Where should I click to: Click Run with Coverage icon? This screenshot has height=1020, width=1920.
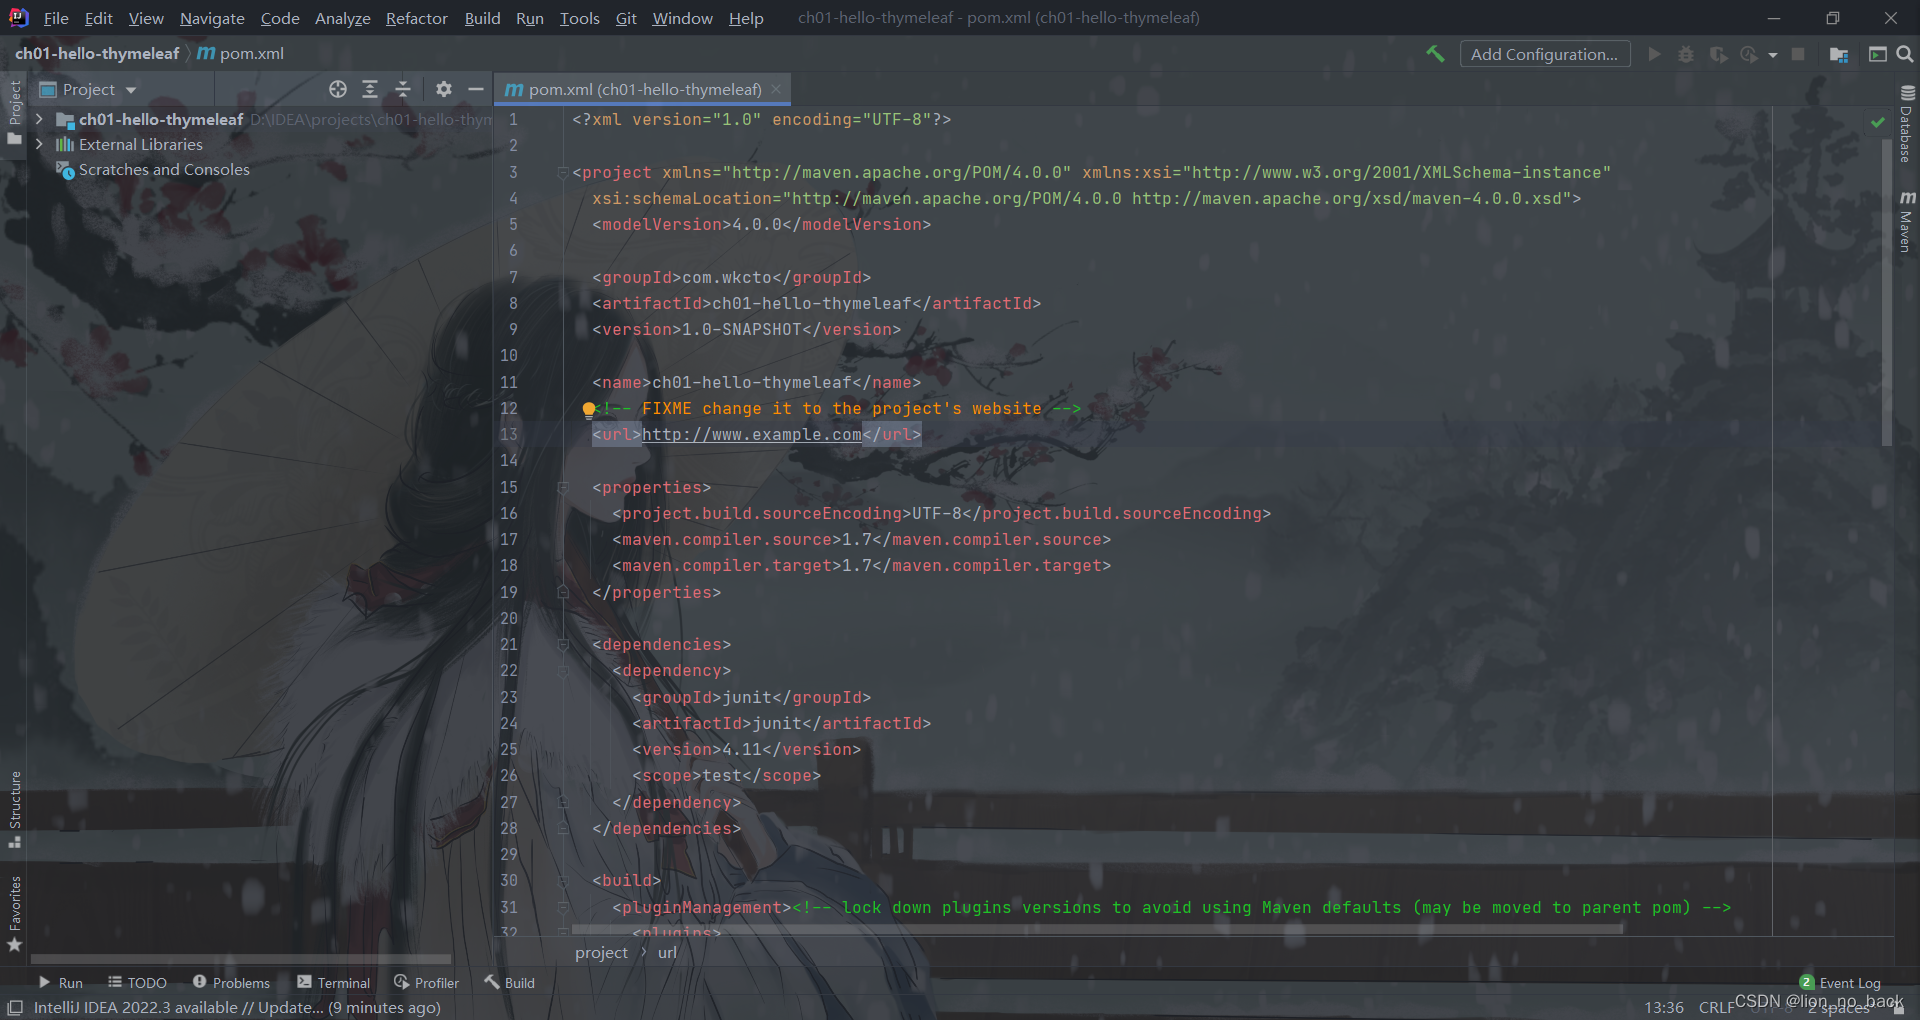click(1718, 54)
